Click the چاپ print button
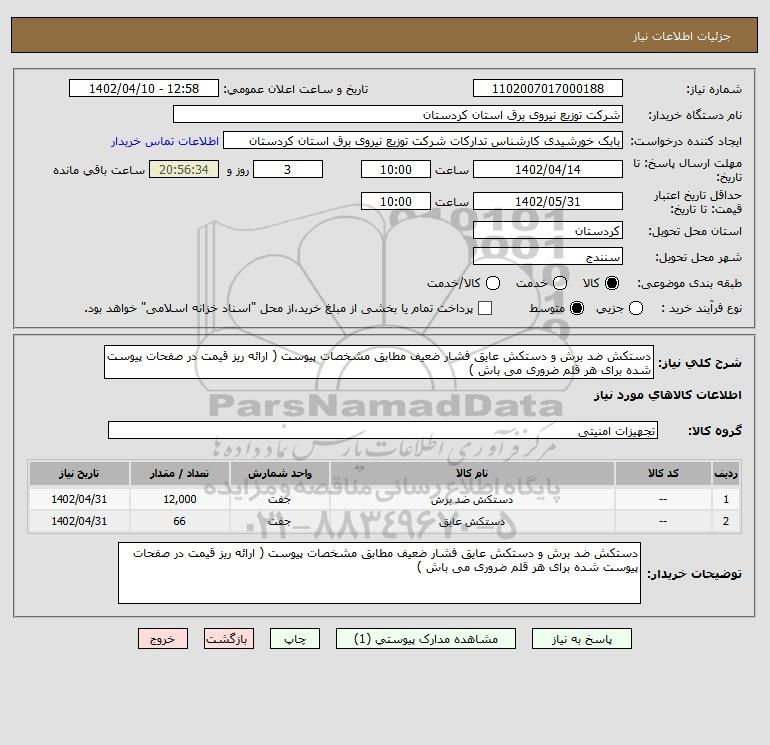This screenshot has height=745, width=770. pos(295,639)
